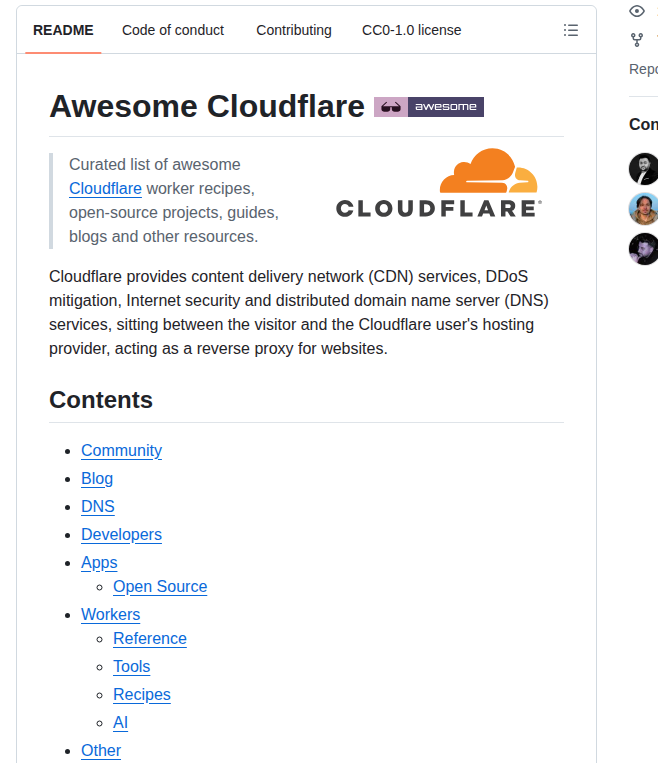Open the Contributing tab
Image resolution: width=658 pixels, height=763 pixels.
coord(294,30)
